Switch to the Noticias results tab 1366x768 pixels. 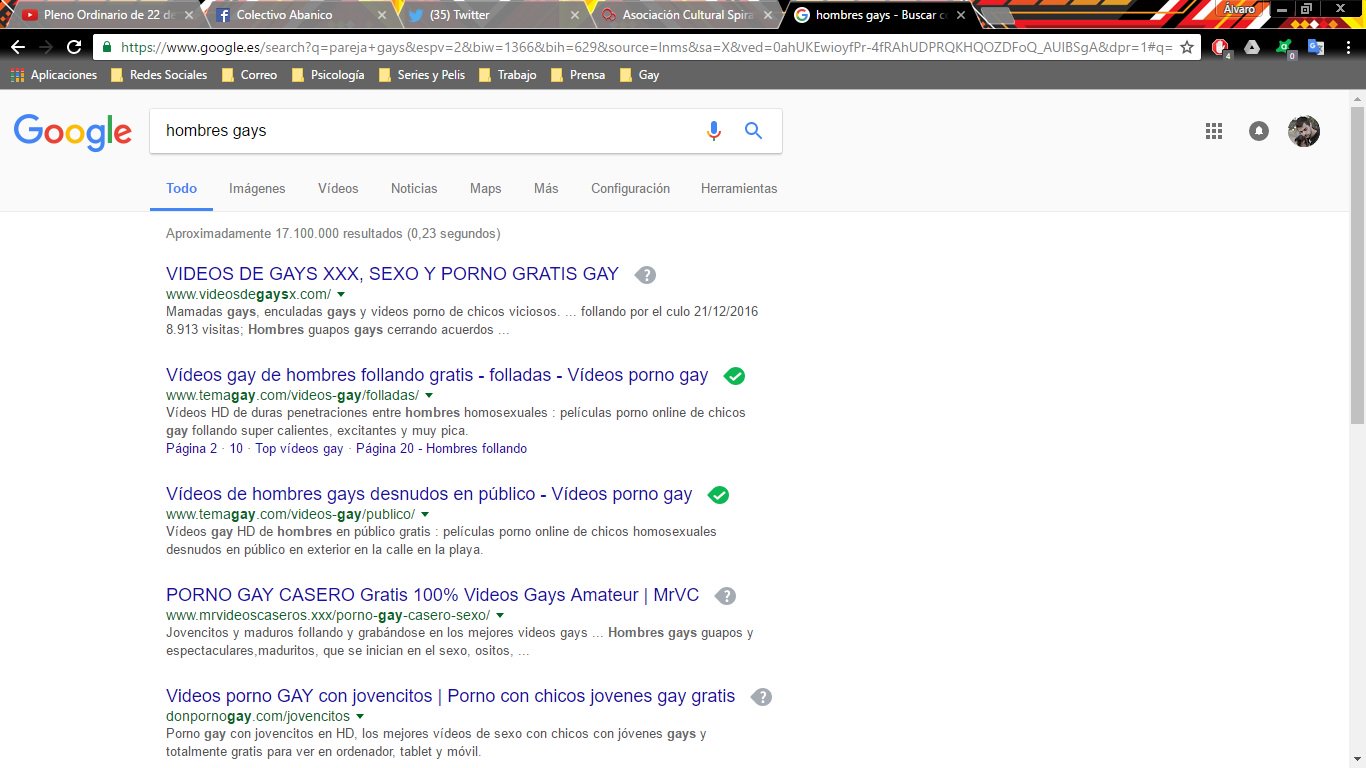coord(414,188)
